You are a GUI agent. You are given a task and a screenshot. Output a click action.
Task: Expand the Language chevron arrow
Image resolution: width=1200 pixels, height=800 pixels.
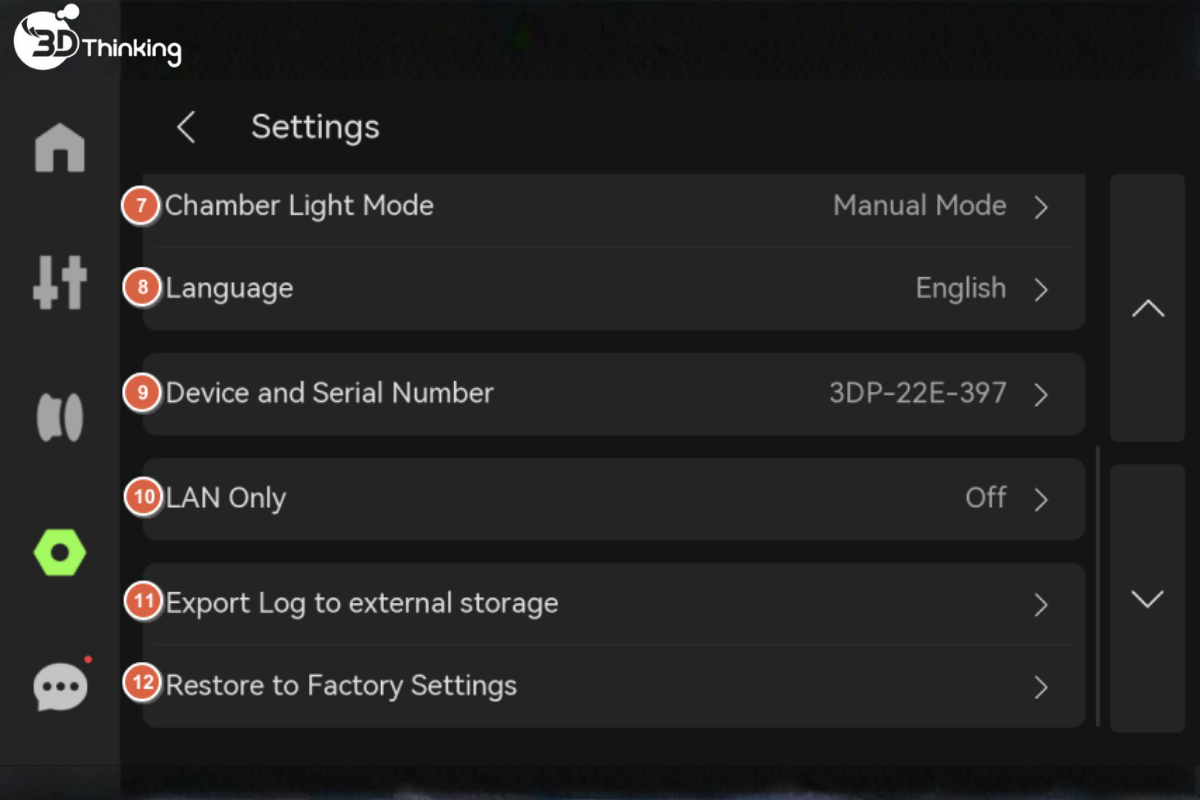coord(1041,289)
